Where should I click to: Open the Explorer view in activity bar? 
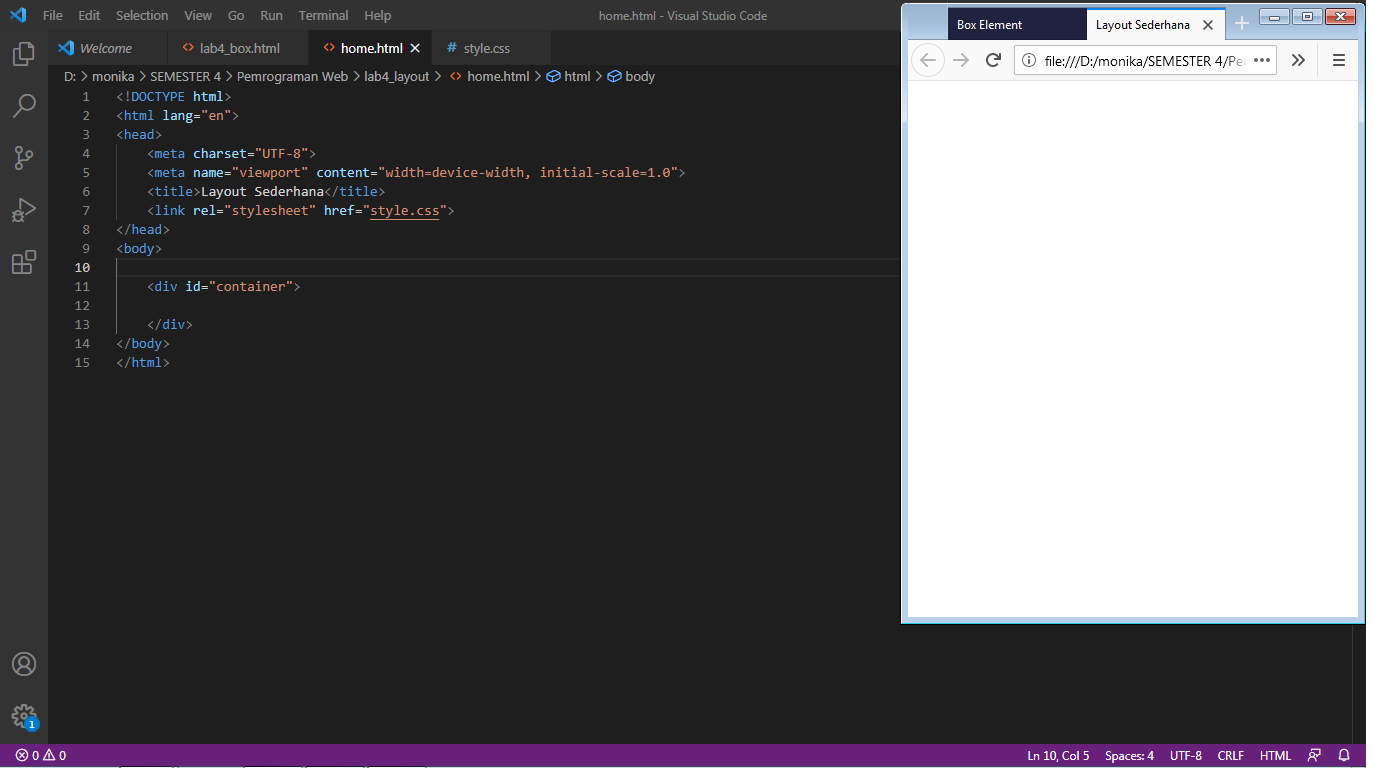pyautogui.click(x=24, y=54)
